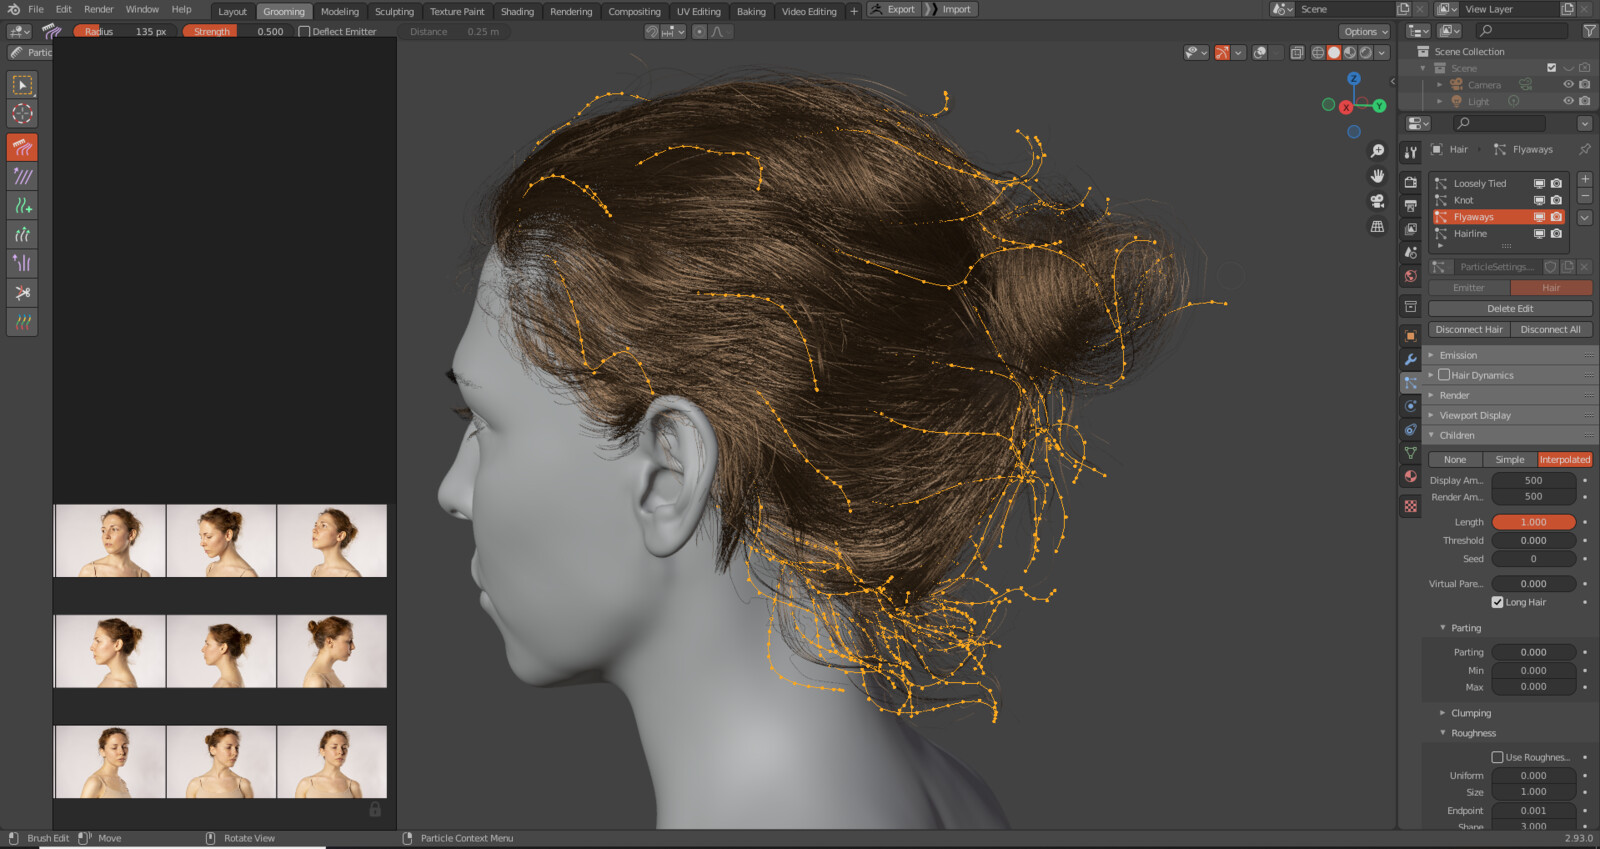Hide the Light in viewport
Image resolution: width=1600 pixels, height=849 pixels.
coord(1568,101)
